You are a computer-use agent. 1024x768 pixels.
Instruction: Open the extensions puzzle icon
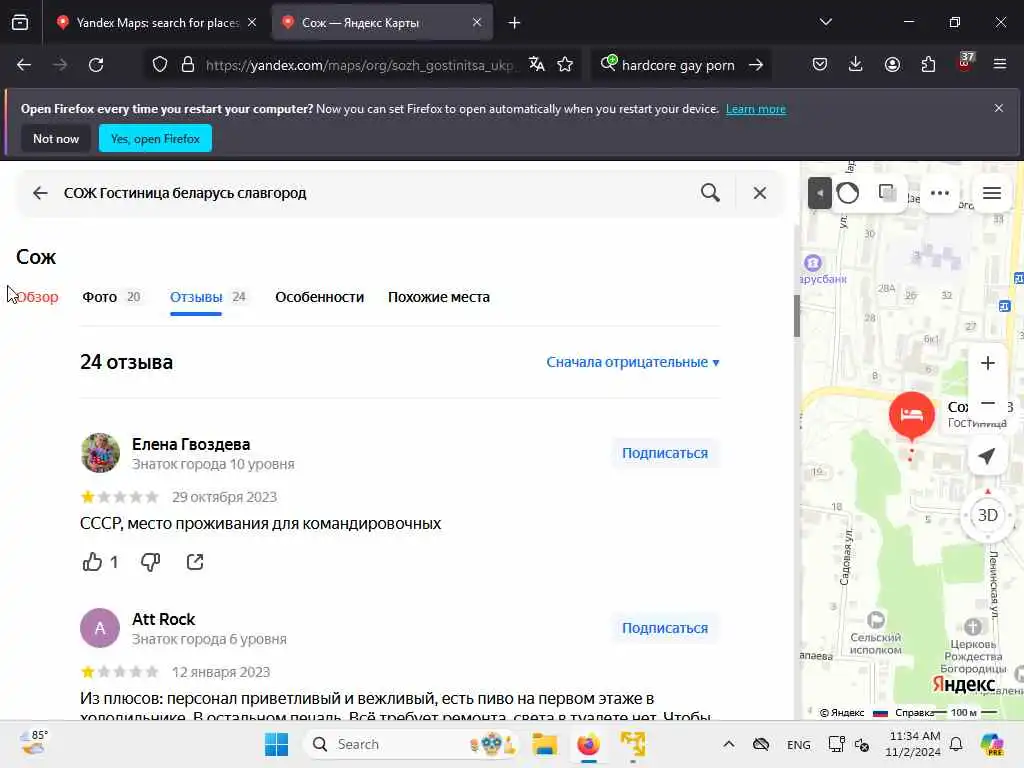[x=928, y=64]
